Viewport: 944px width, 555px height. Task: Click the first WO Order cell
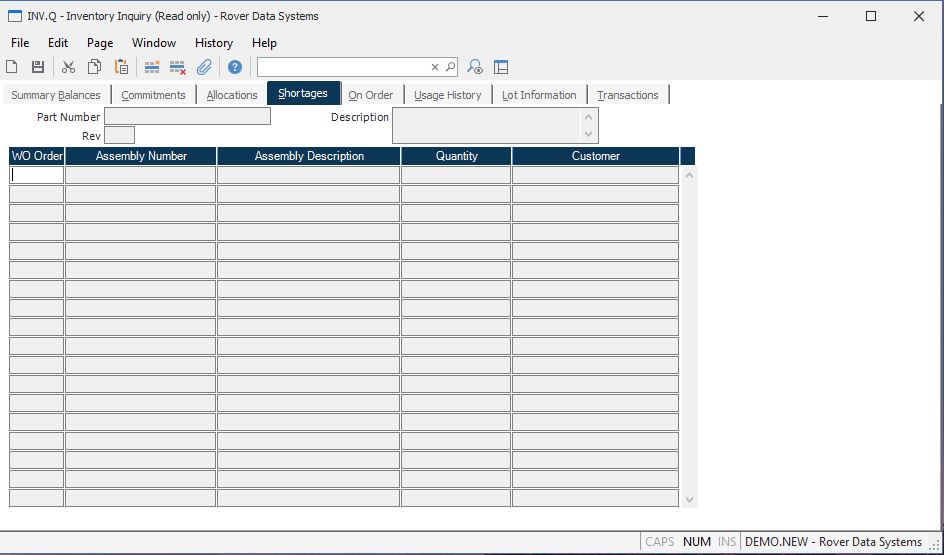pyautogui.click(x=37, y=175)
